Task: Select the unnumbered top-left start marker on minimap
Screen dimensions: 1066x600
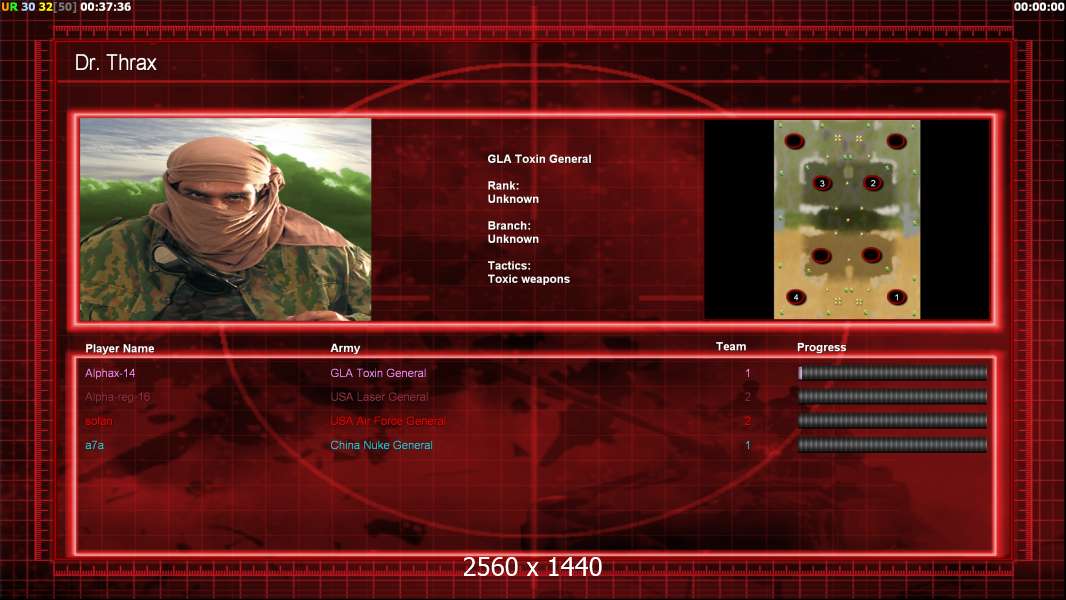Action: click(x=795, y=141)
